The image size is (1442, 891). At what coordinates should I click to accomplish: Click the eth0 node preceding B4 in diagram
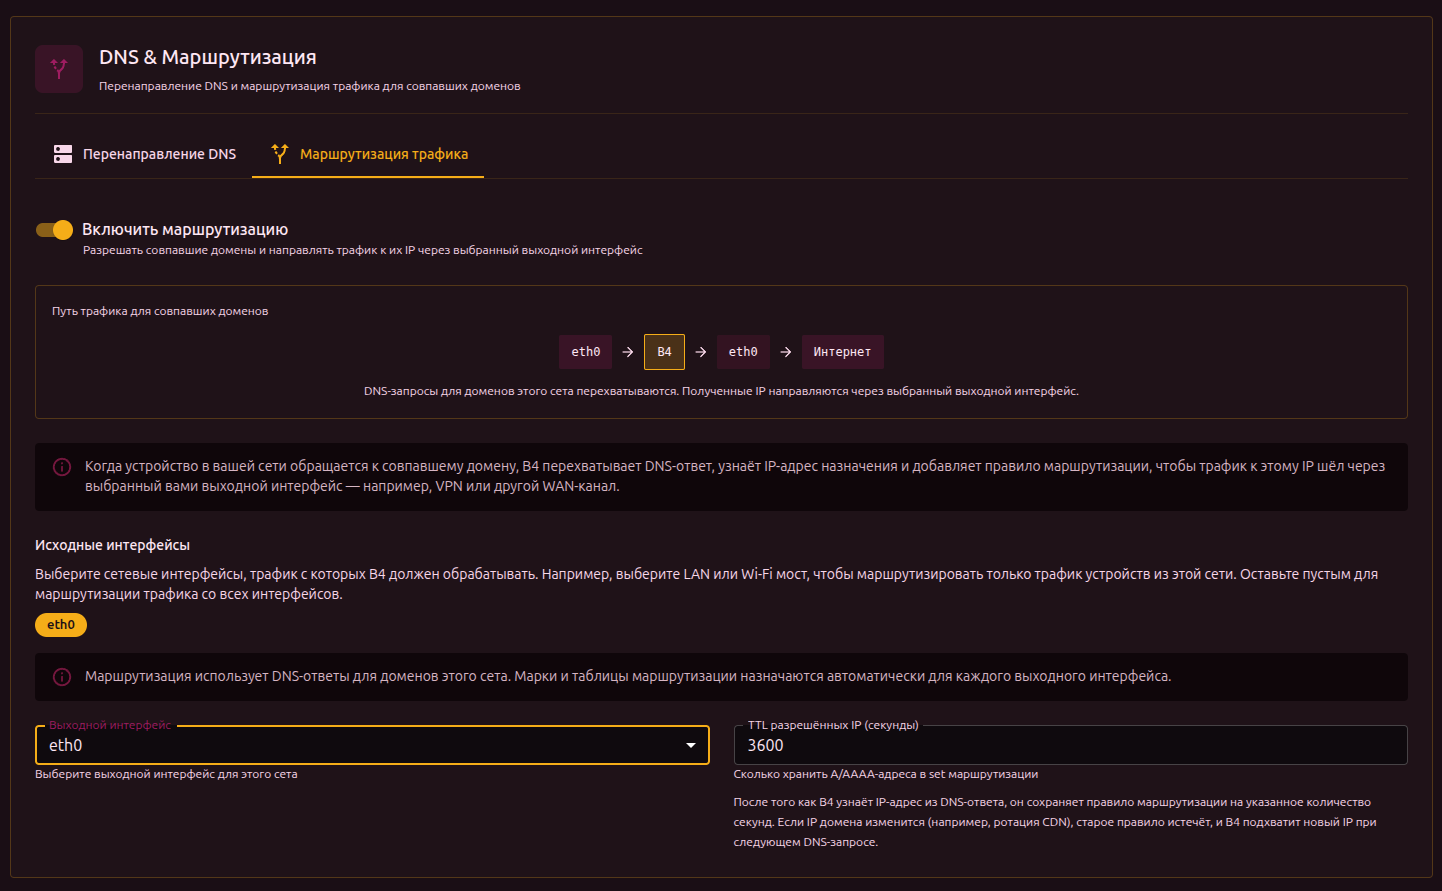point(585,352)
